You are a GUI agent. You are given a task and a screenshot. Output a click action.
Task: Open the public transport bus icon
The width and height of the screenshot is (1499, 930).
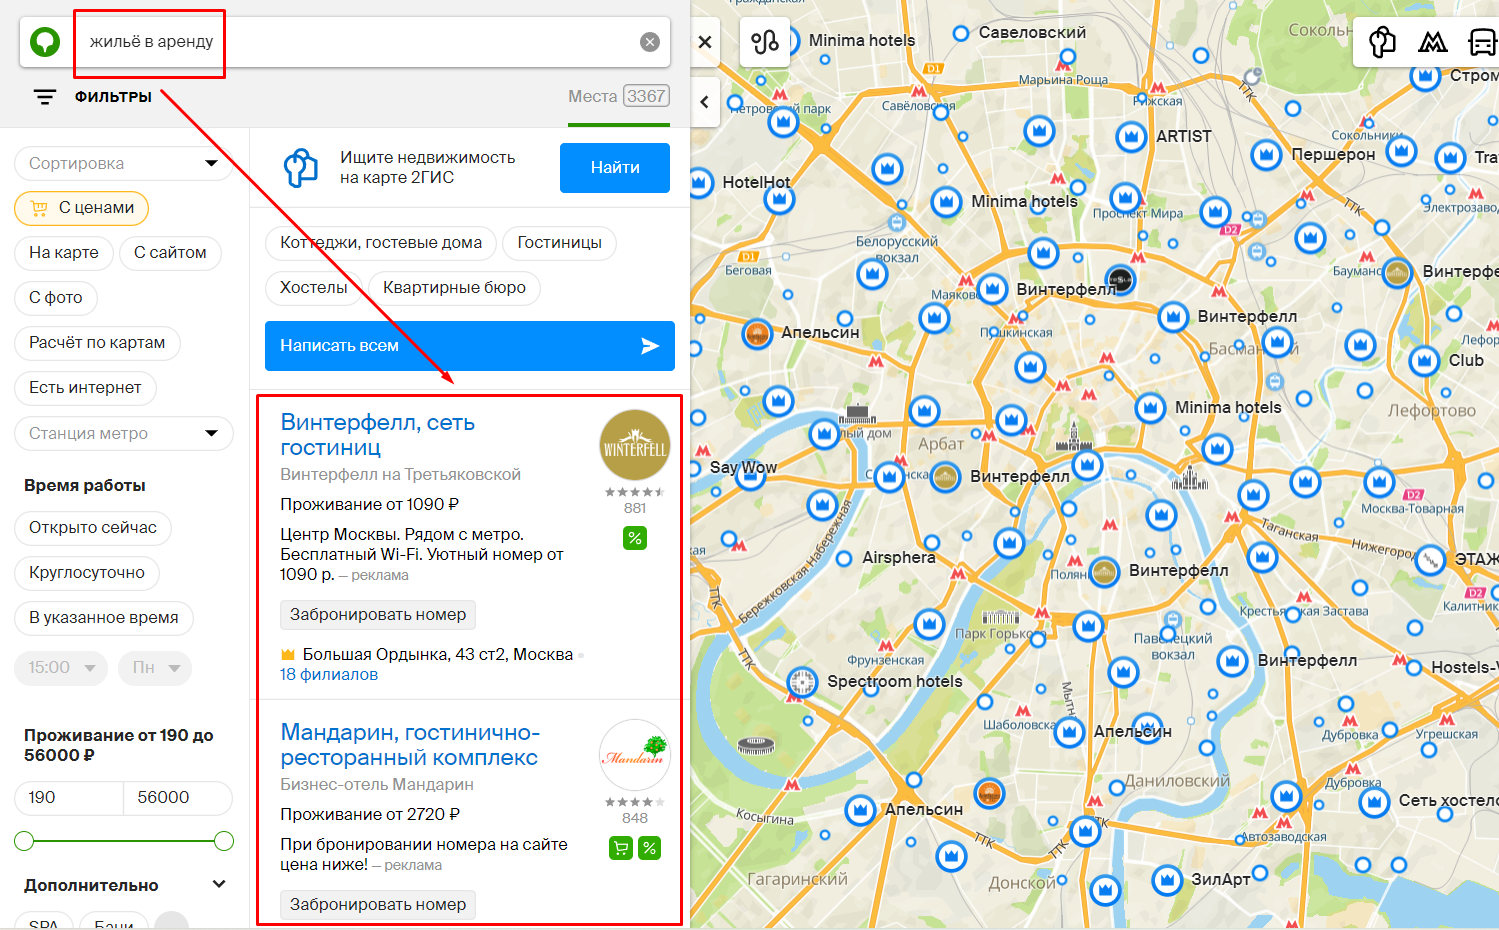[x=1481, y=42]
